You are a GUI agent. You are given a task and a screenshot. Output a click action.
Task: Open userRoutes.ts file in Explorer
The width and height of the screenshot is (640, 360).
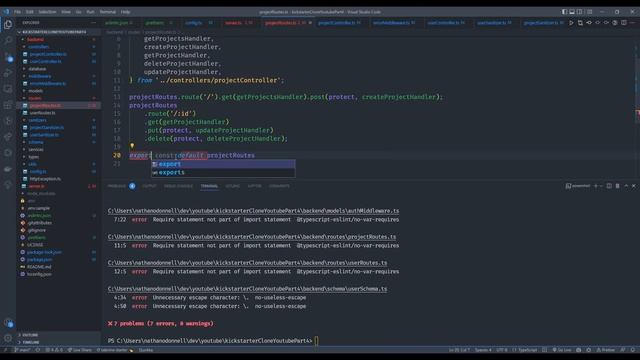click(42, 113)
